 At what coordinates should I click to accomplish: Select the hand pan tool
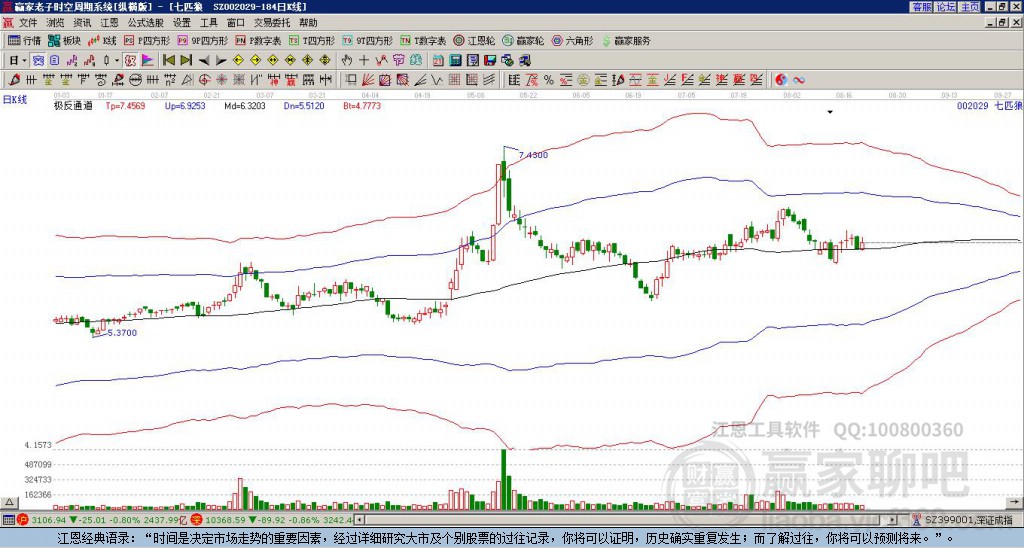click(347, 61)
